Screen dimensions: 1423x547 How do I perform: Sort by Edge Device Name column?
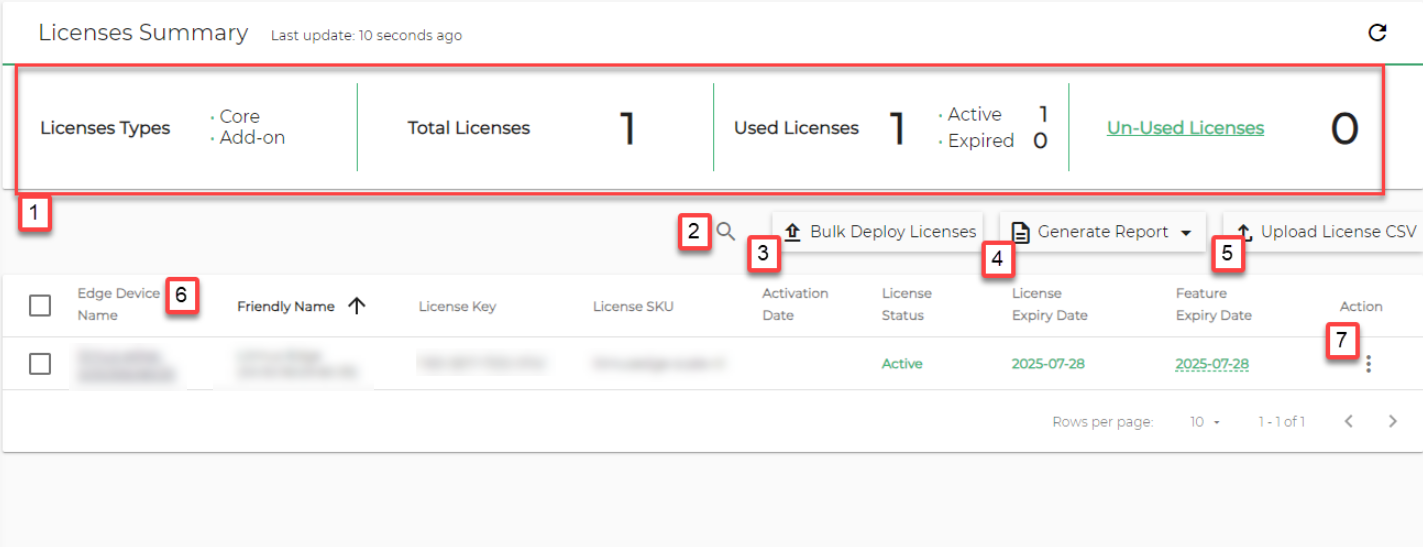click(x=118, y=304)
